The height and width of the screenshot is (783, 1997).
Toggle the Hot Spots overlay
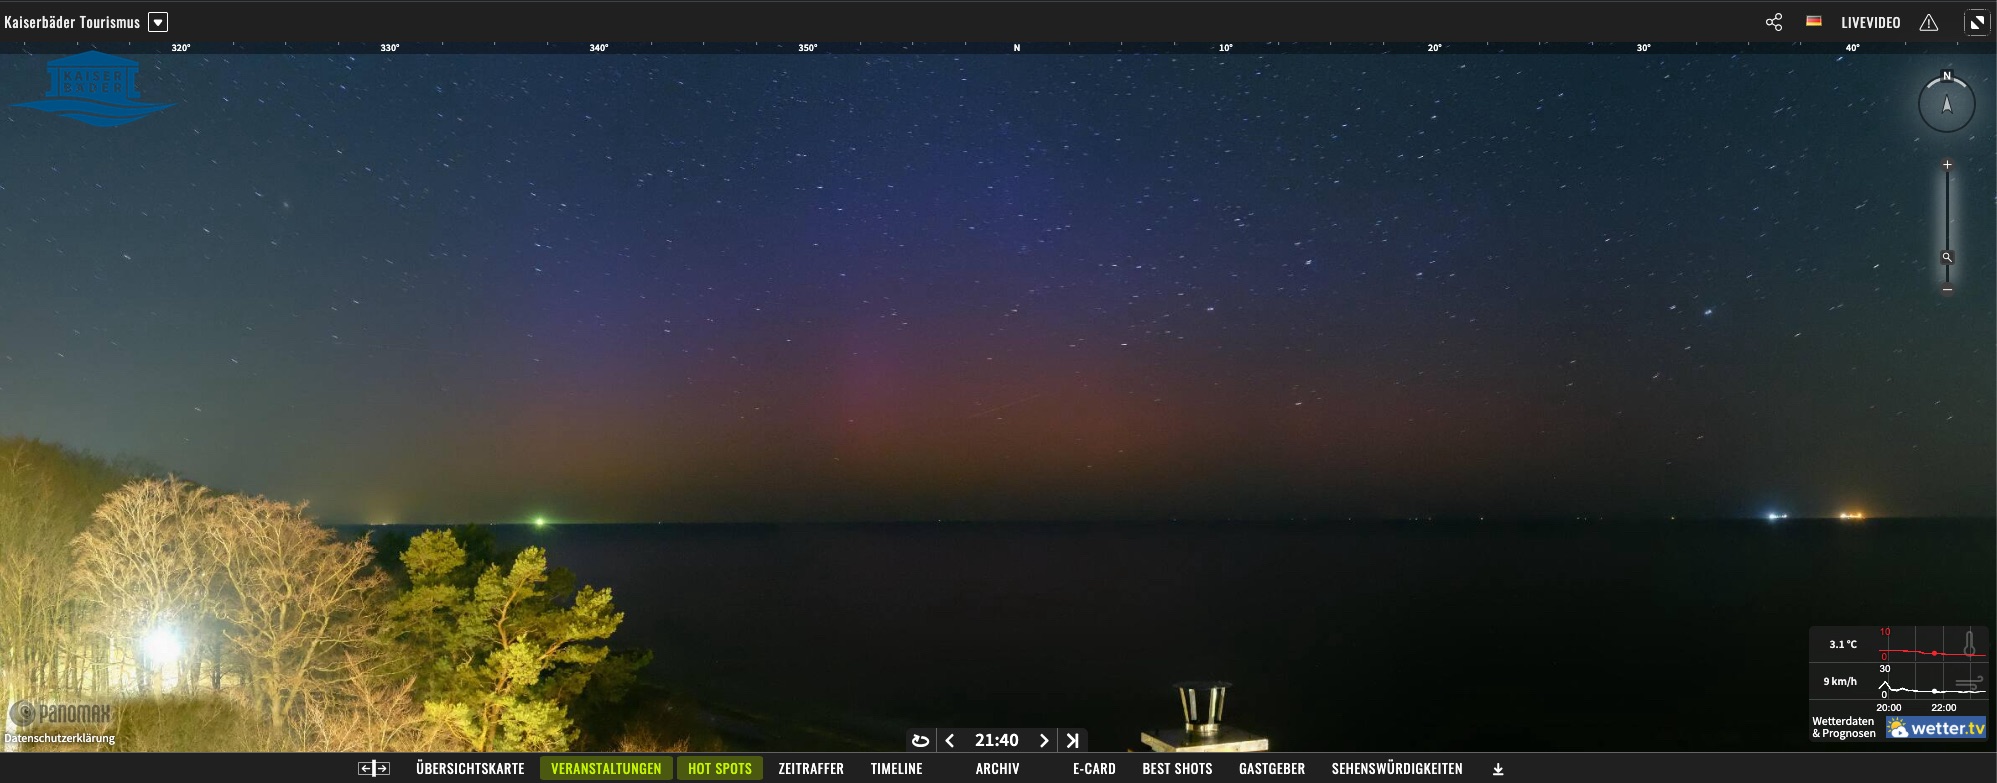click(x=719, y=769)
